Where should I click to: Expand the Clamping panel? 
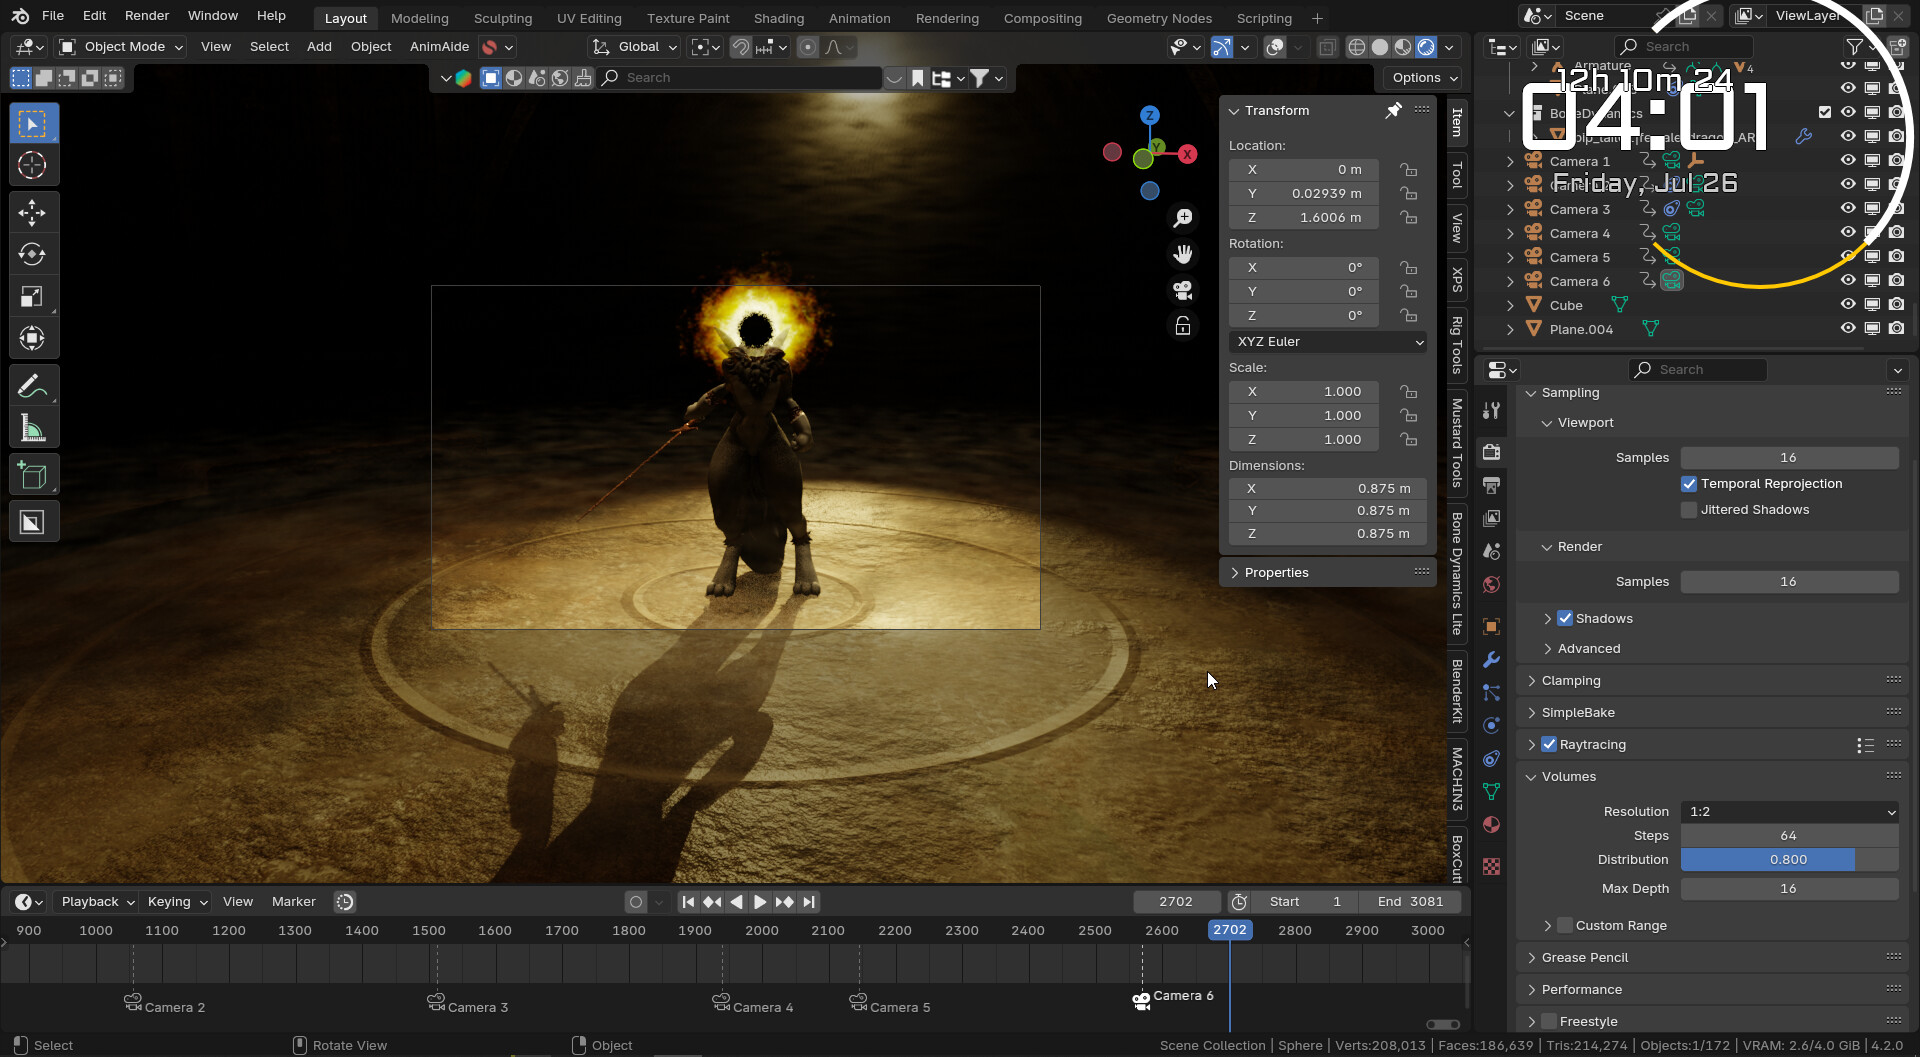click(1570, 681)
